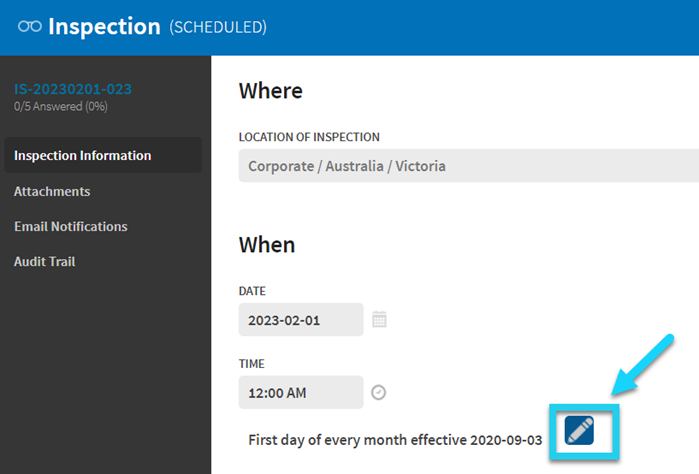The height and width of the screenshot is (474, 699).
Task: Click the date field showing 2023-02-01
Action: click(301, 320)
